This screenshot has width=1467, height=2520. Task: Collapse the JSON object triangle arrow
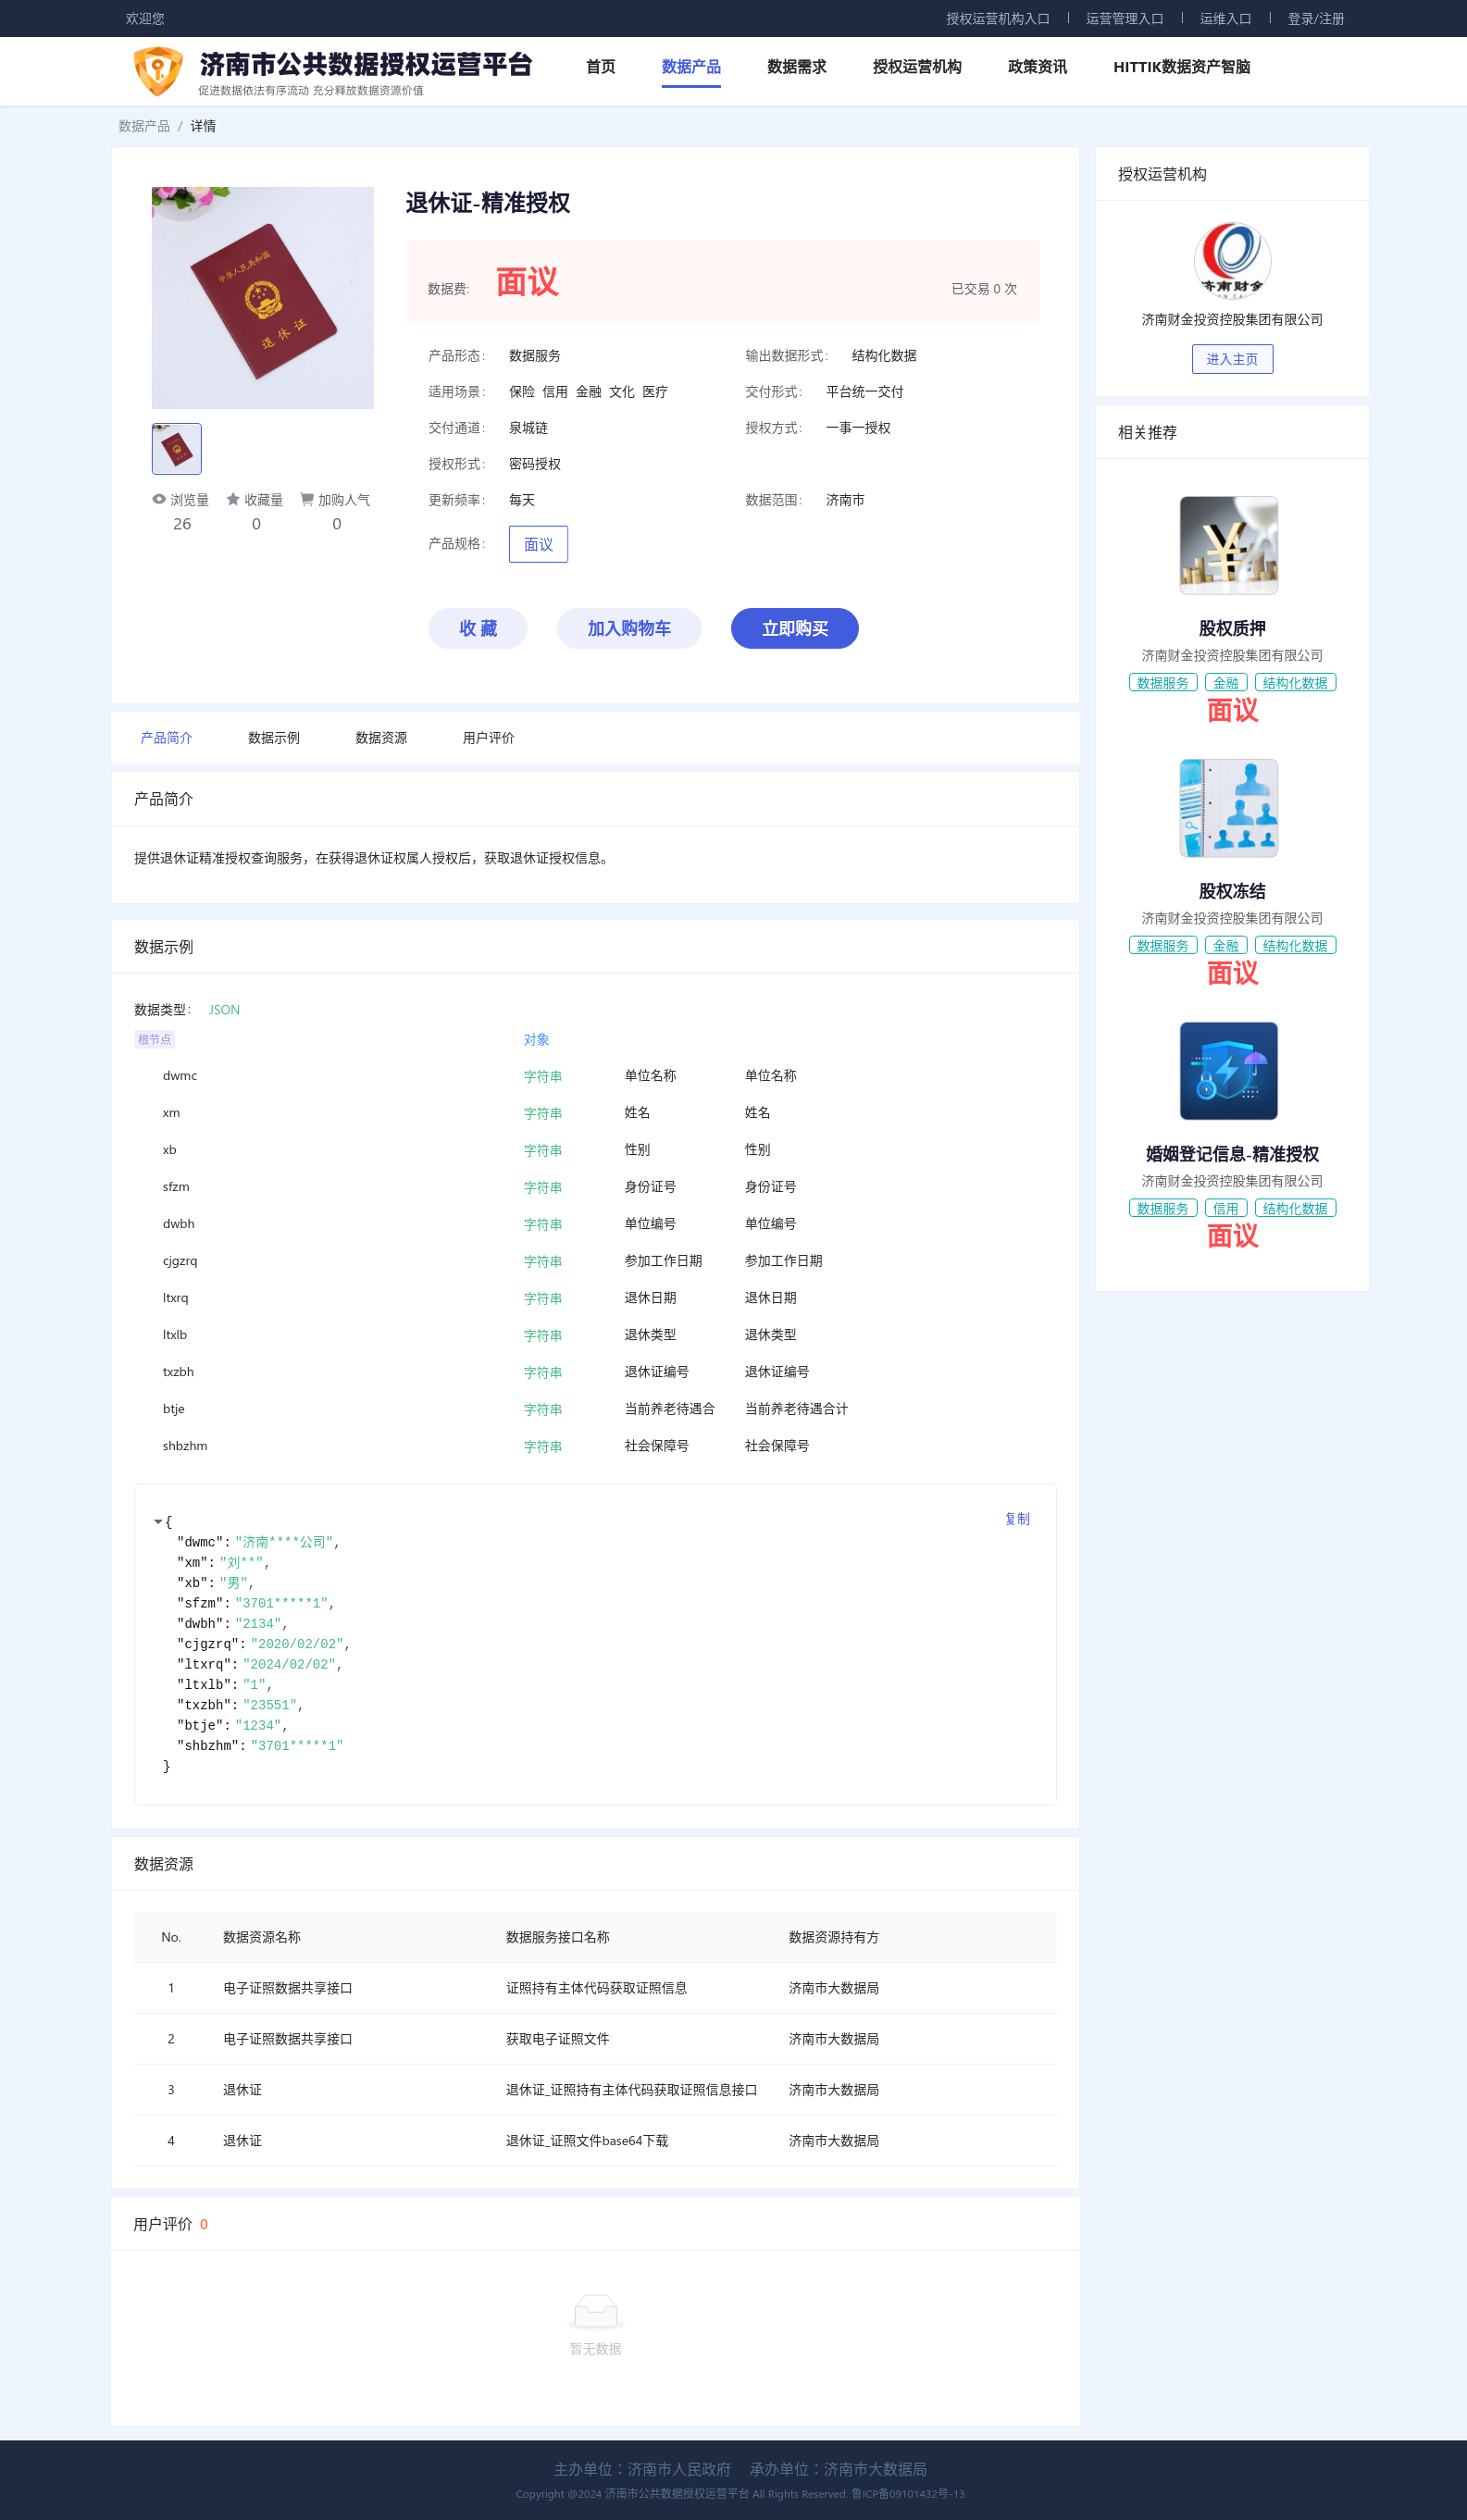coord(158,1522)
